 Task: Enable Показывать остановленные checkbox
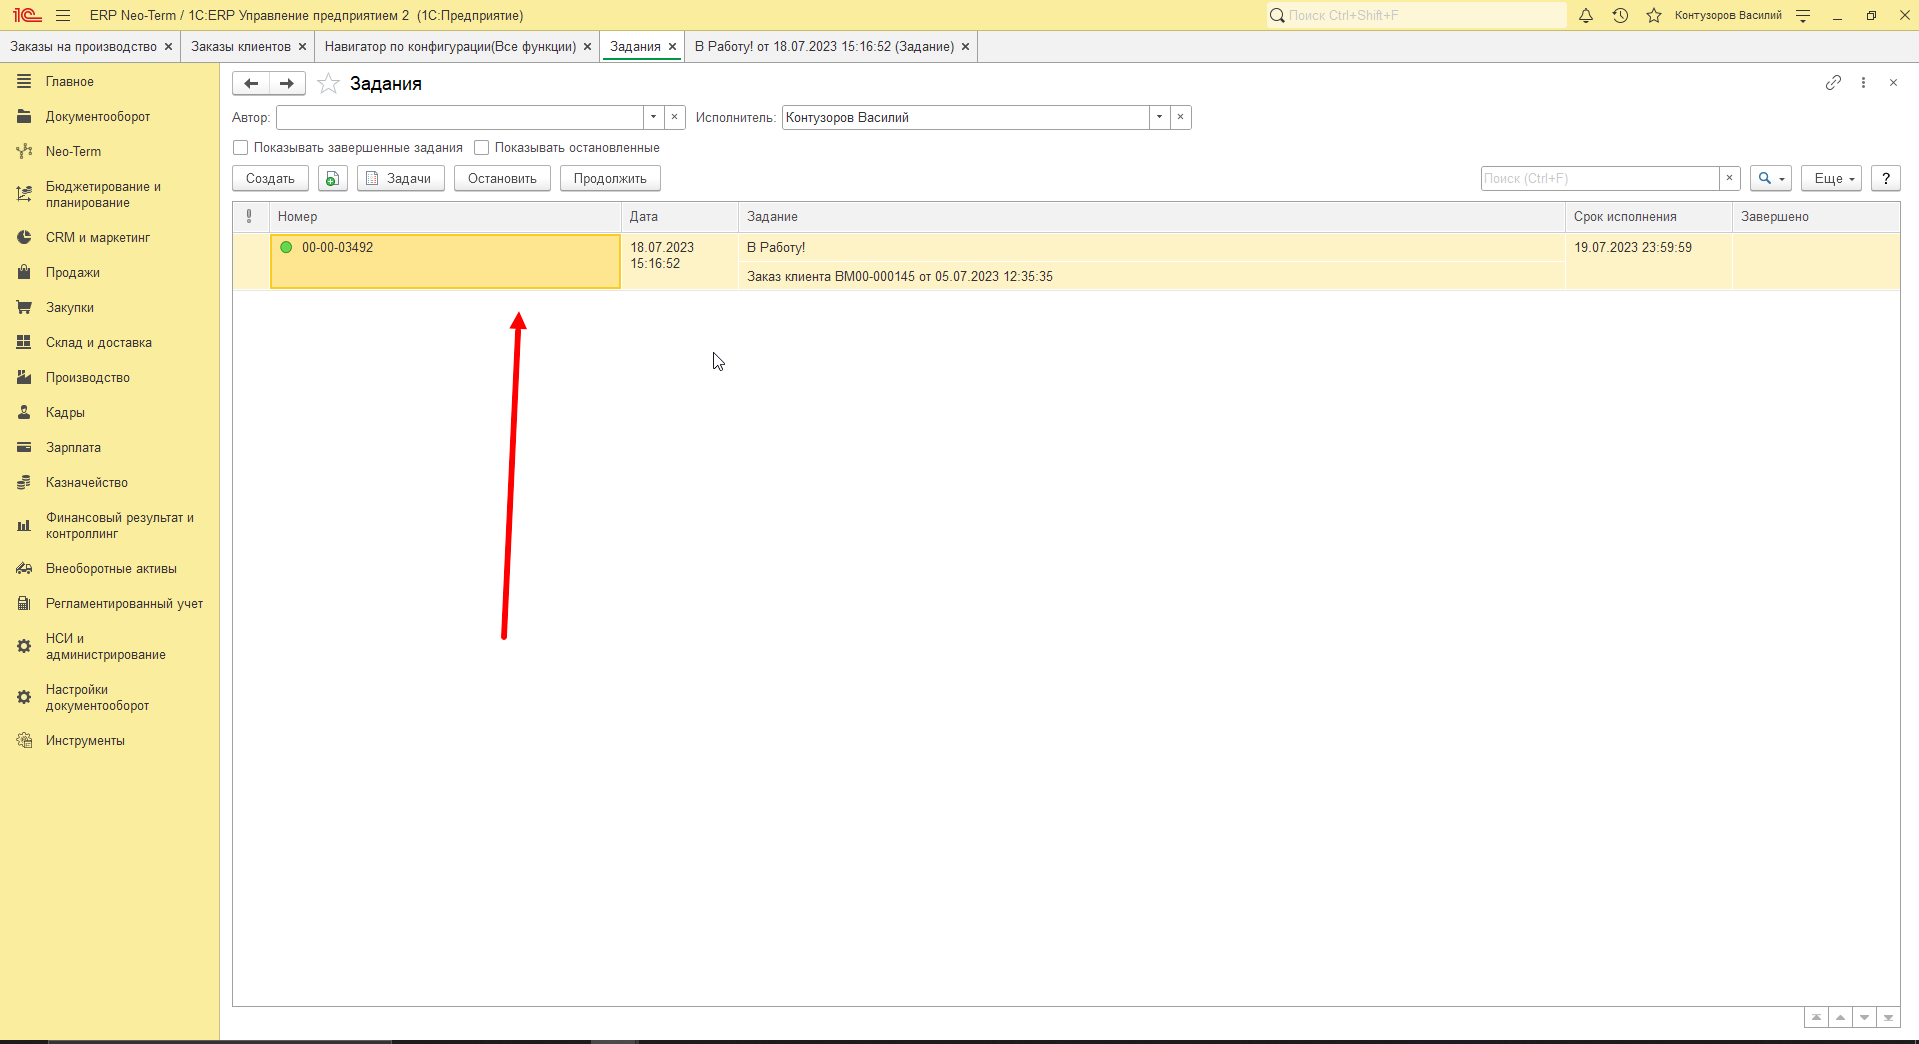pyautogui.click(x=482, y=148)
